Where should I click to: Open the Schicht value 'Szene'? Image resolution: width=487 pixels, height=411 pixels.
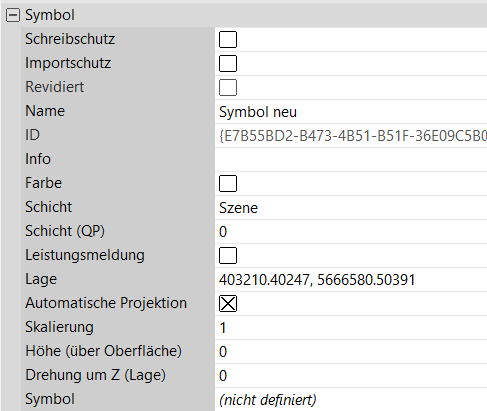[351, 208]
